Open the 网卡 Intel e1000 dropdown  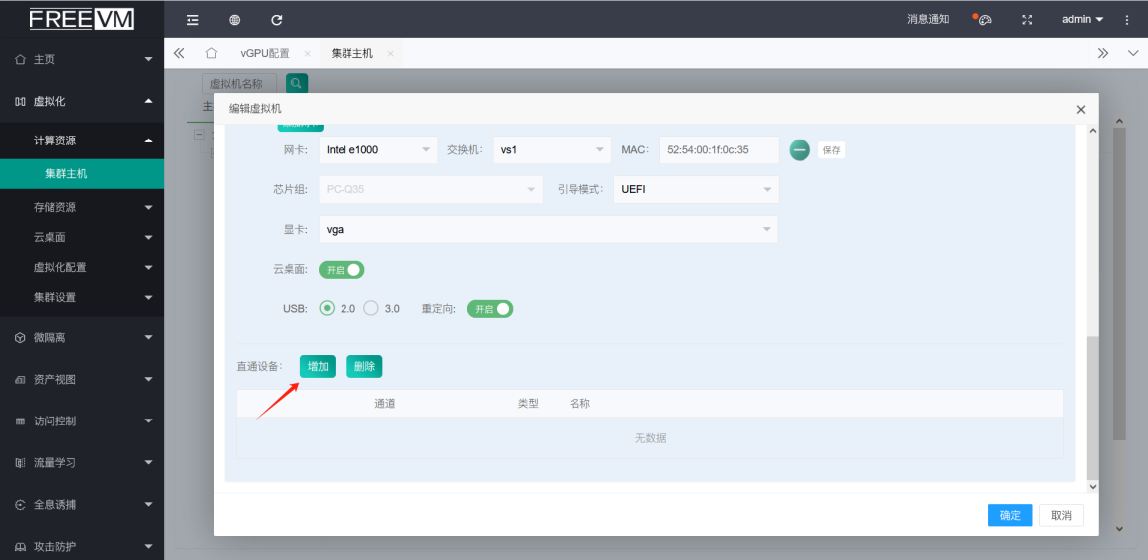tap(378, 150)
